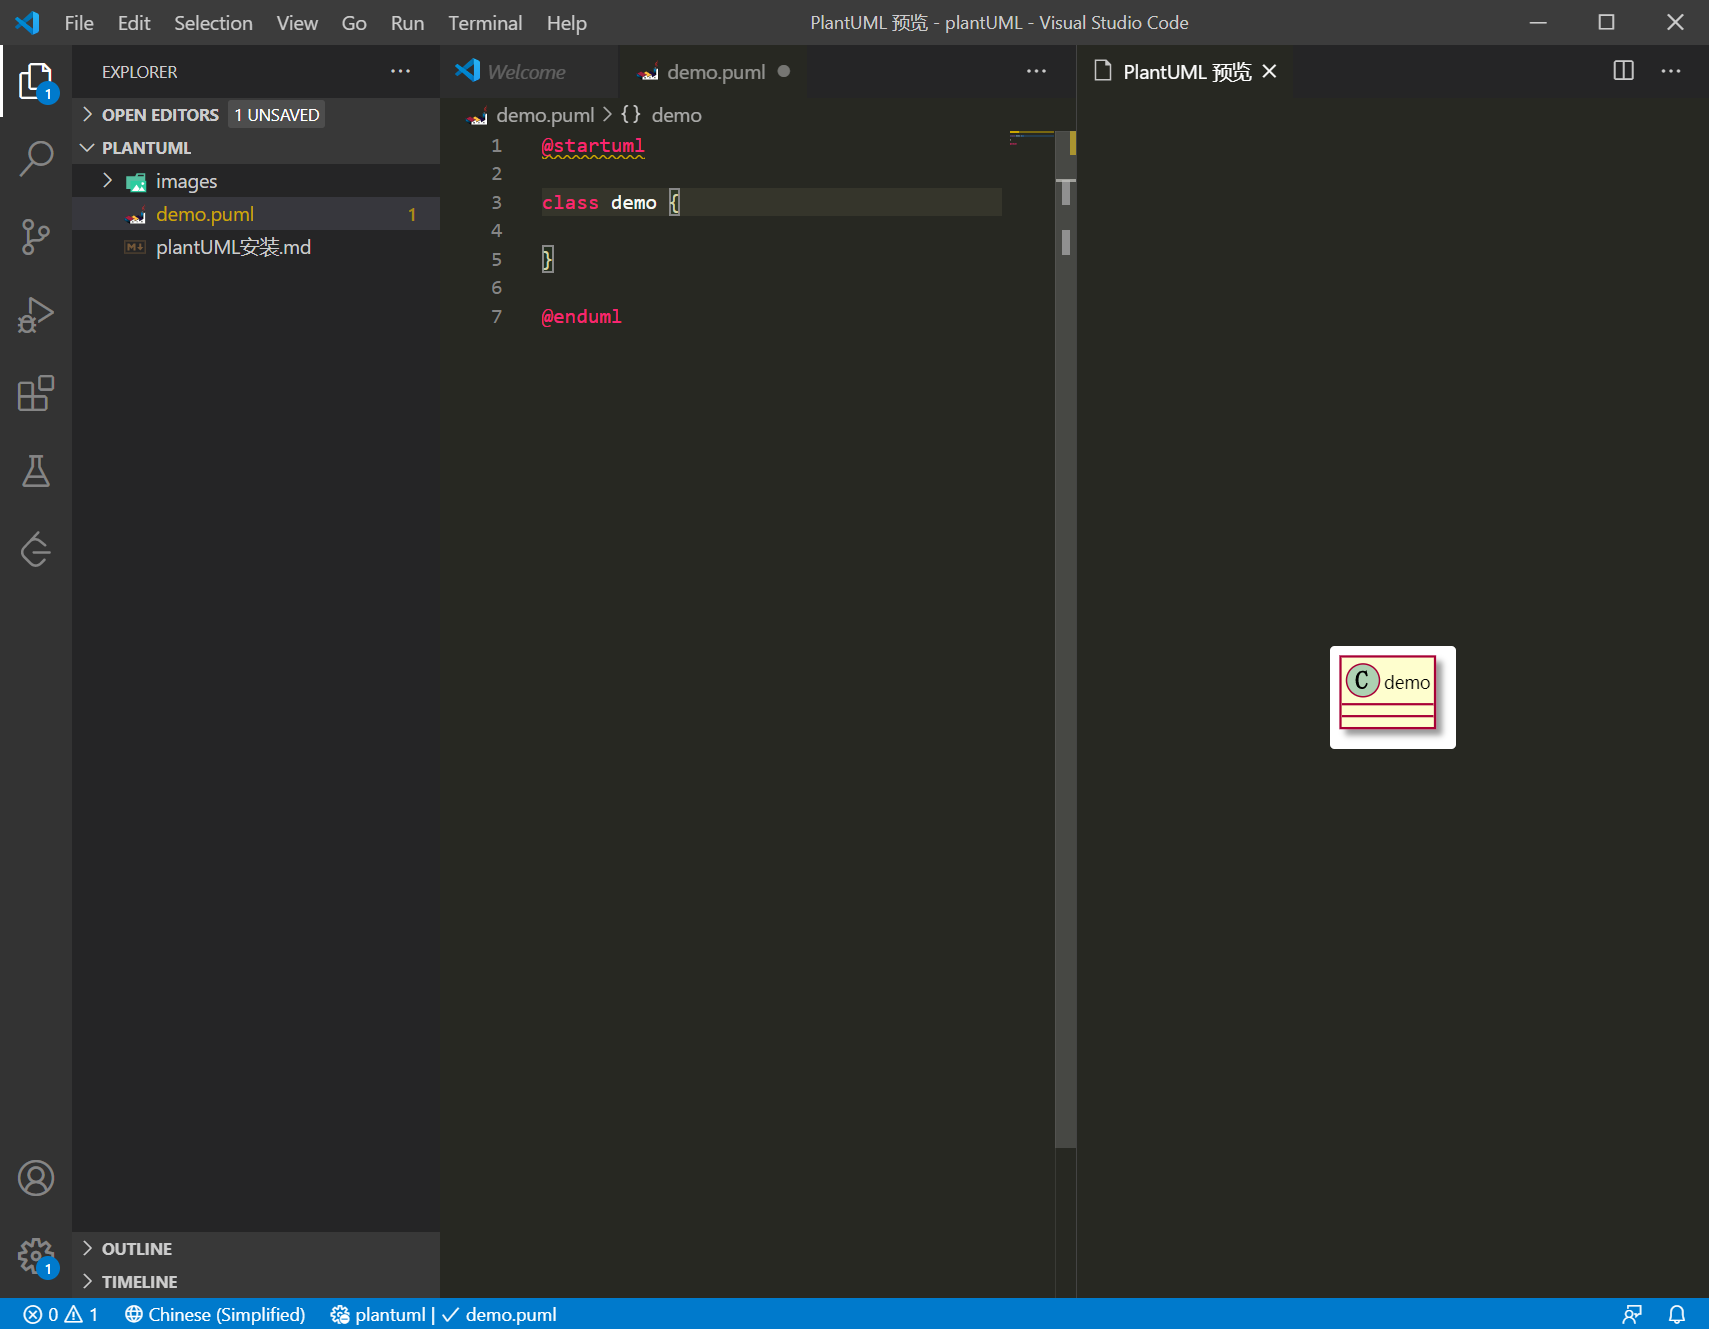The height and width of the screenshot is (1329, 1709).
Task: Open the Run and Debug view
Action: [x=36, y=315]
